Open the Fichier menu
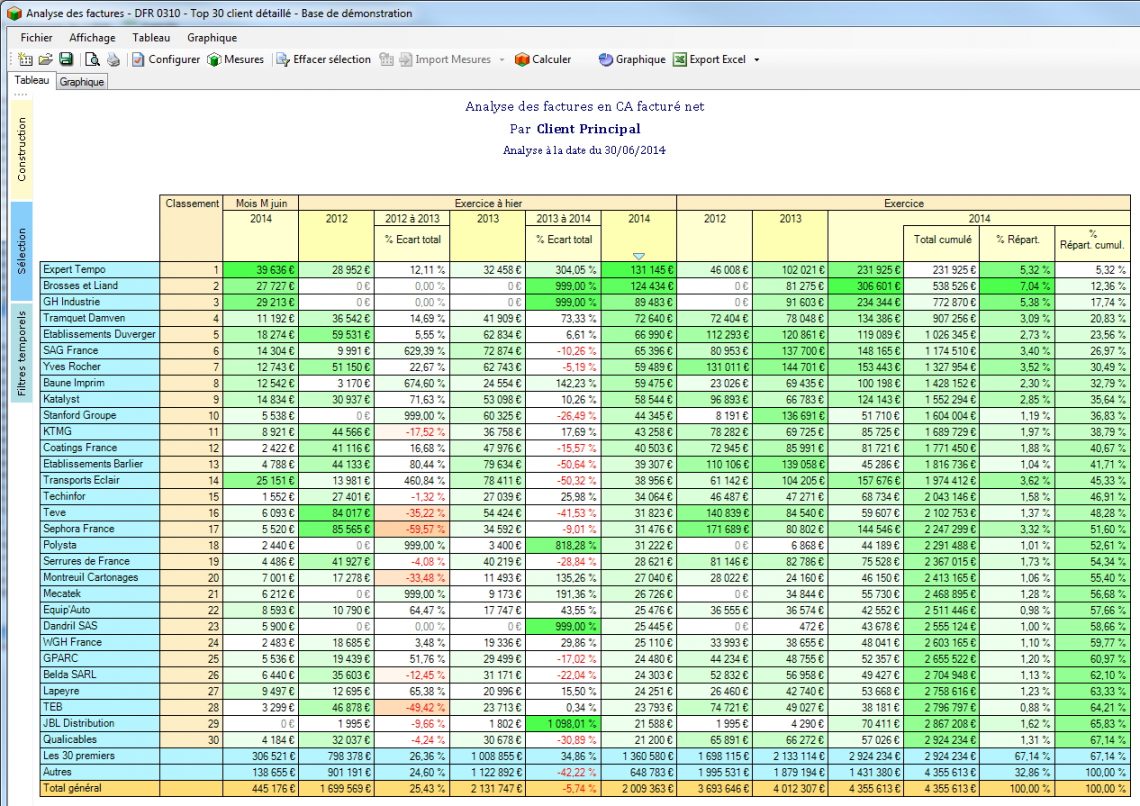Viewport: 1140px width, 806px height. tap(36, 38)
